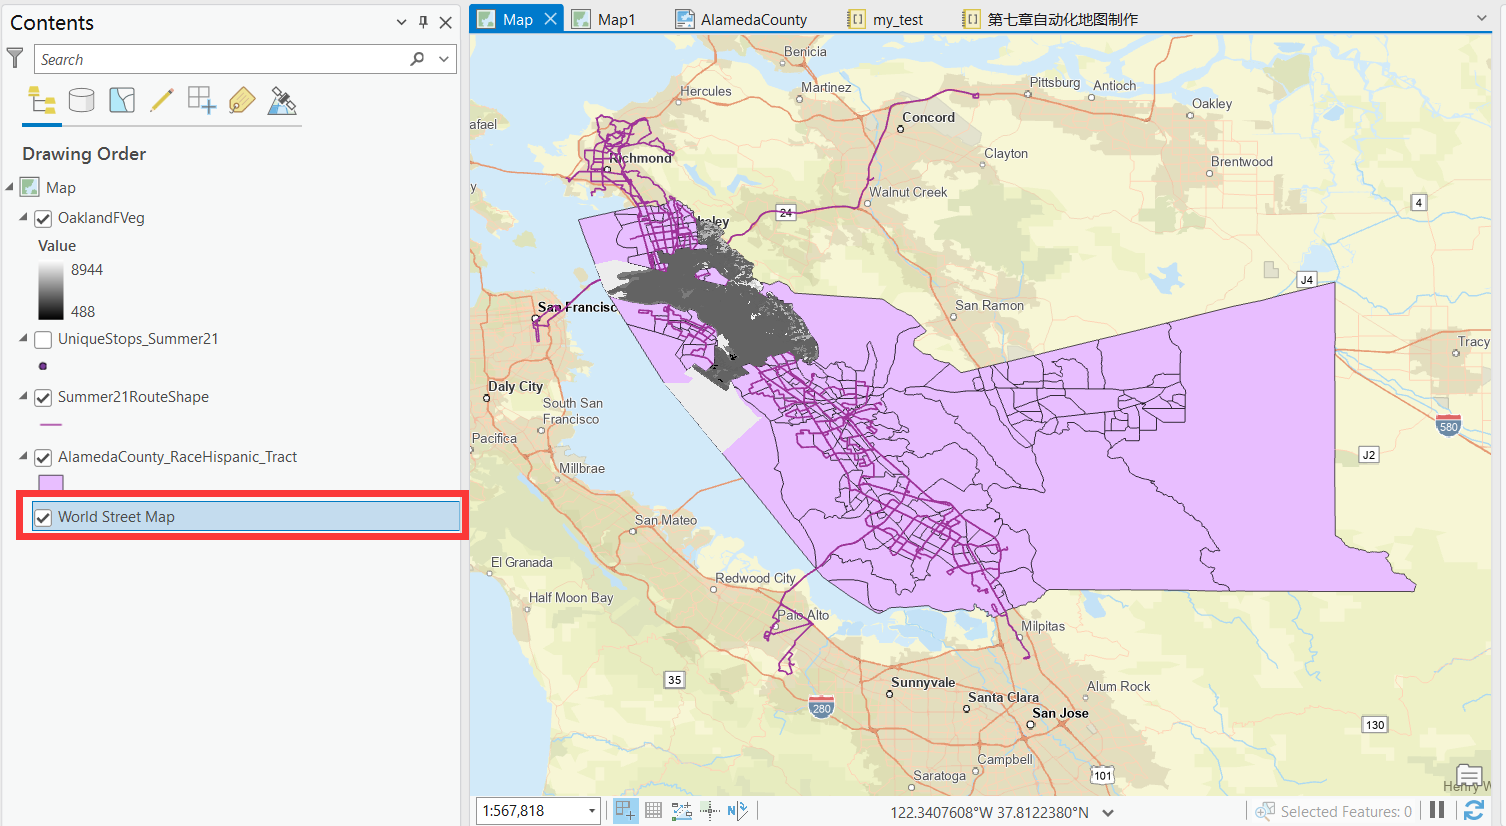Click the ground to grid correction icon
Viewport: 1506px width, 826px height.
[x=738, y=811]
